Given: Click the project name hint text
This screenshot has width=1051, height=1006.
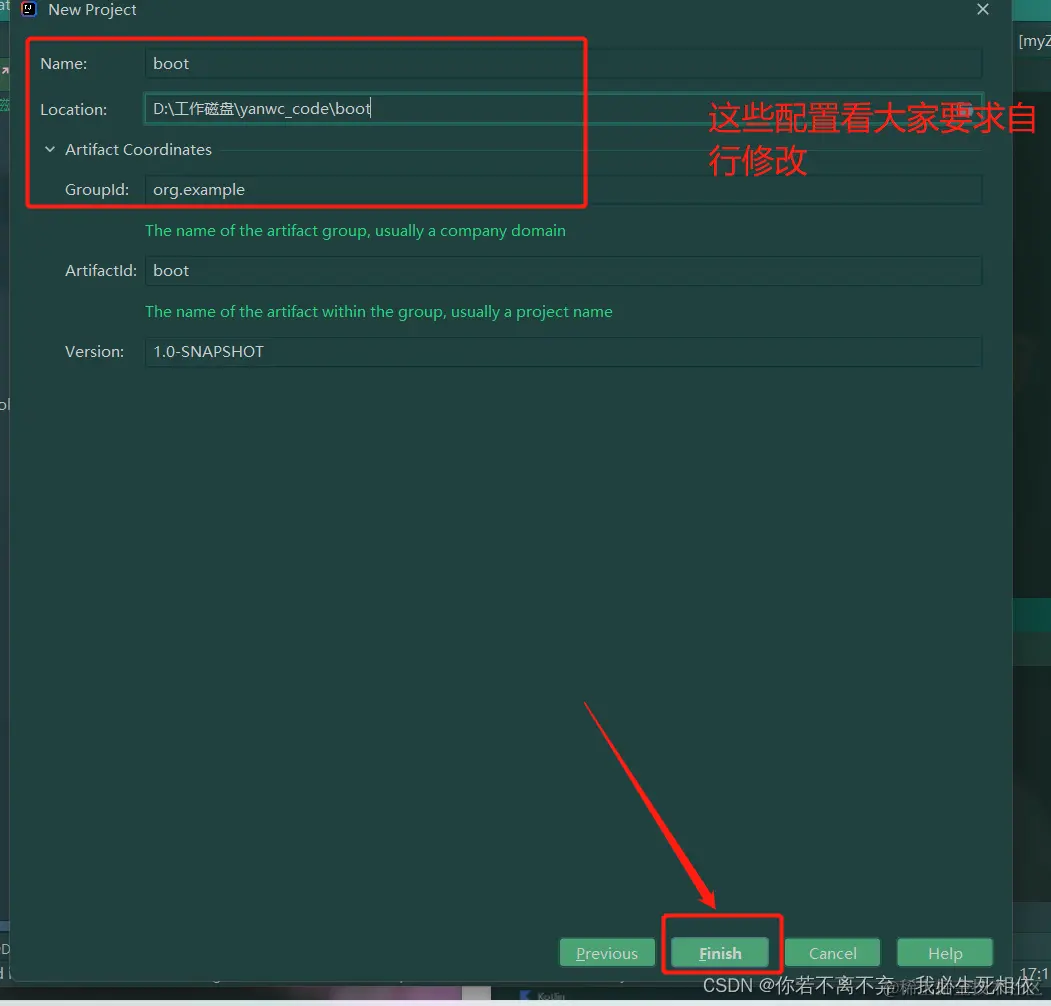Looking at the screenshot, I should click(379, 311).
